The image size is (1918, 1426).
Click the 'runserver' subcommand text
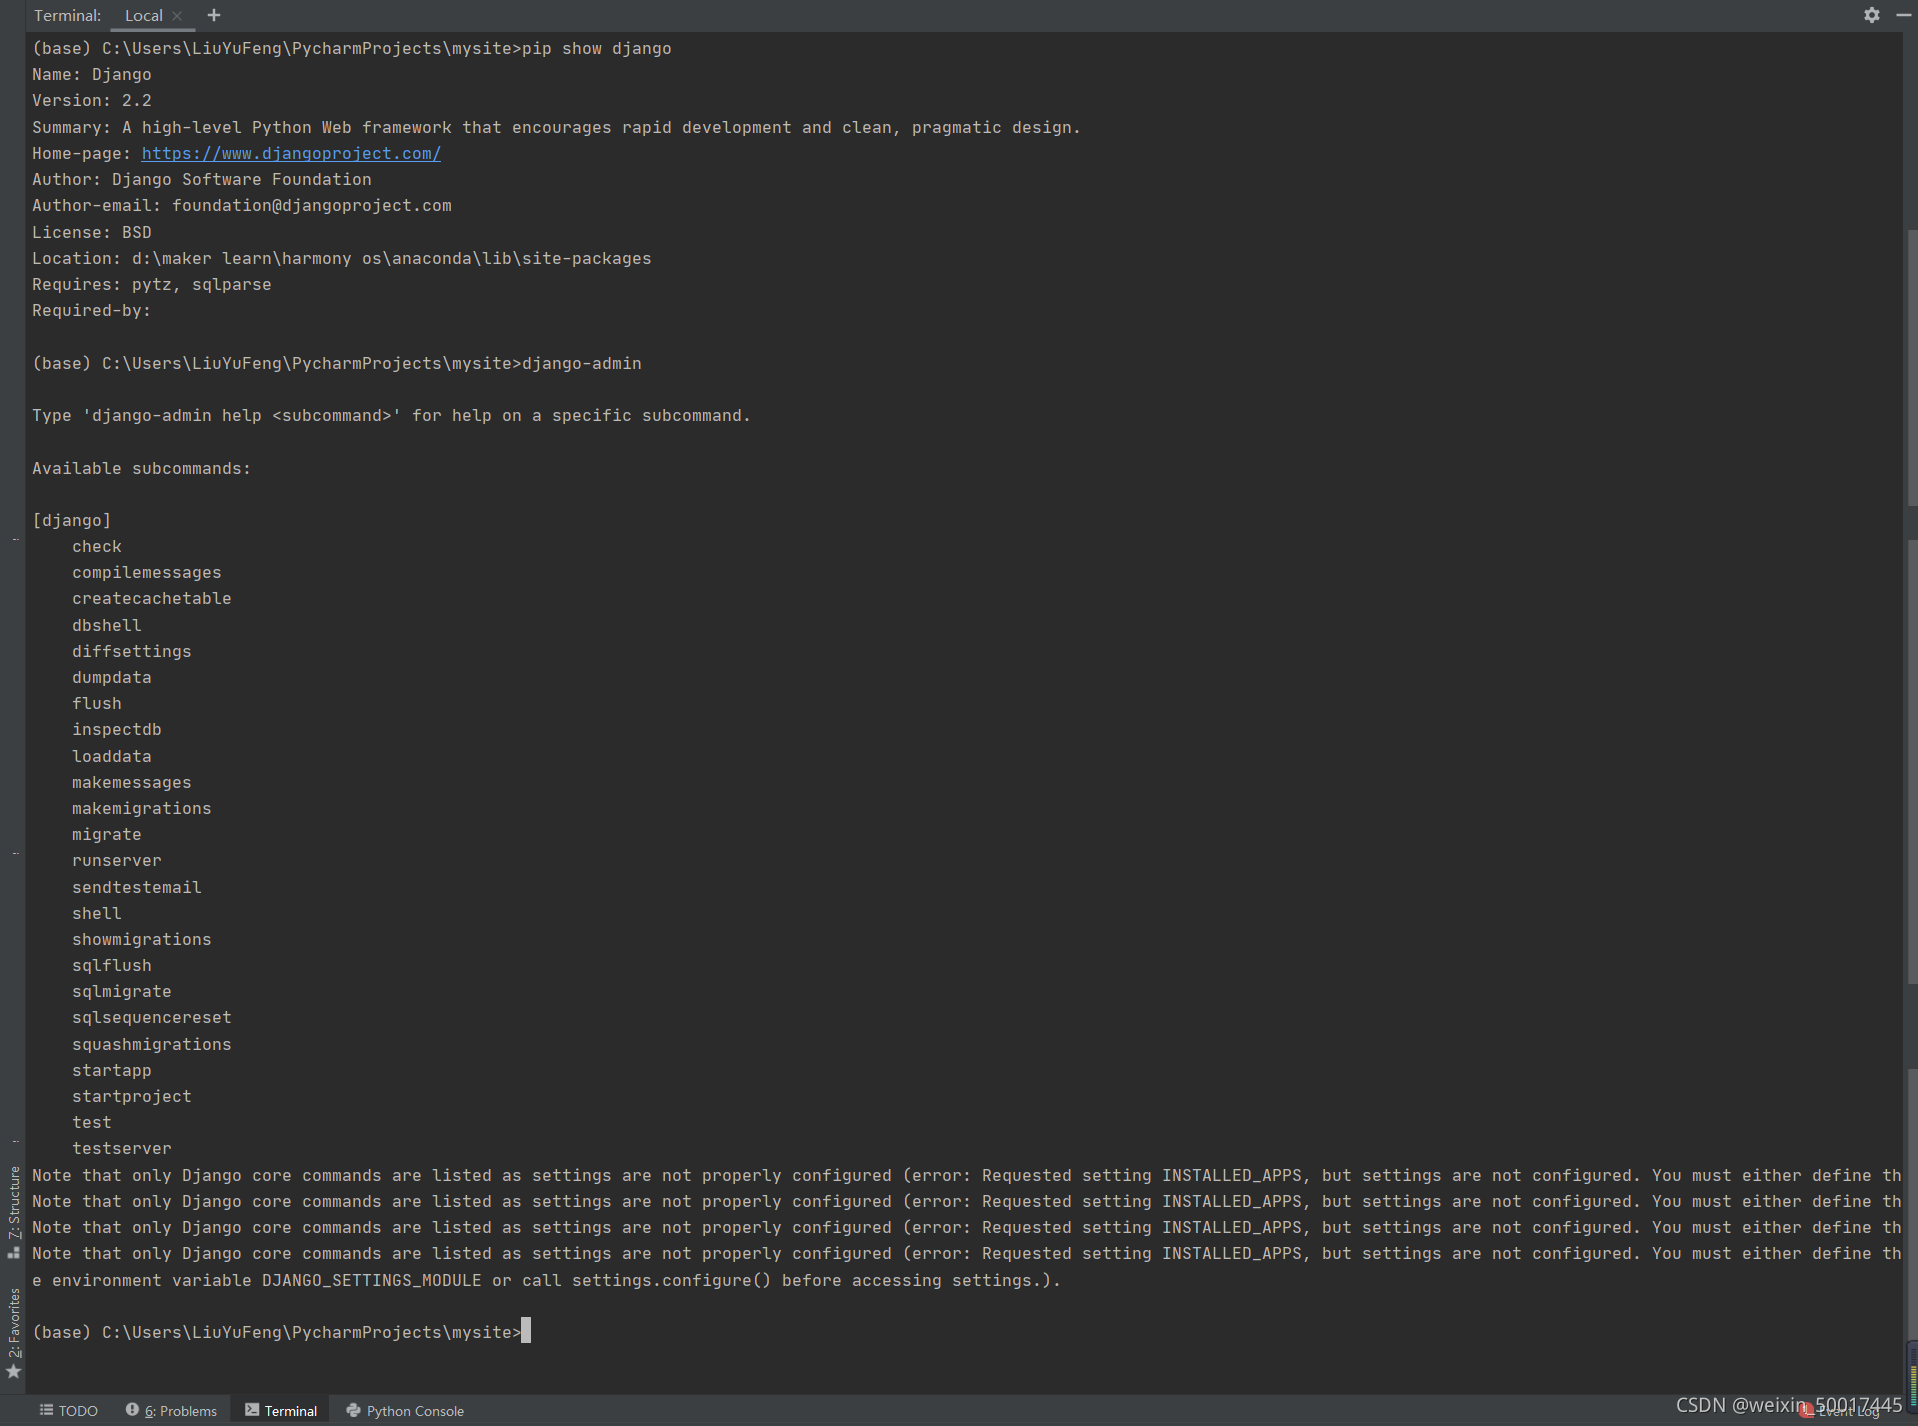116,860
